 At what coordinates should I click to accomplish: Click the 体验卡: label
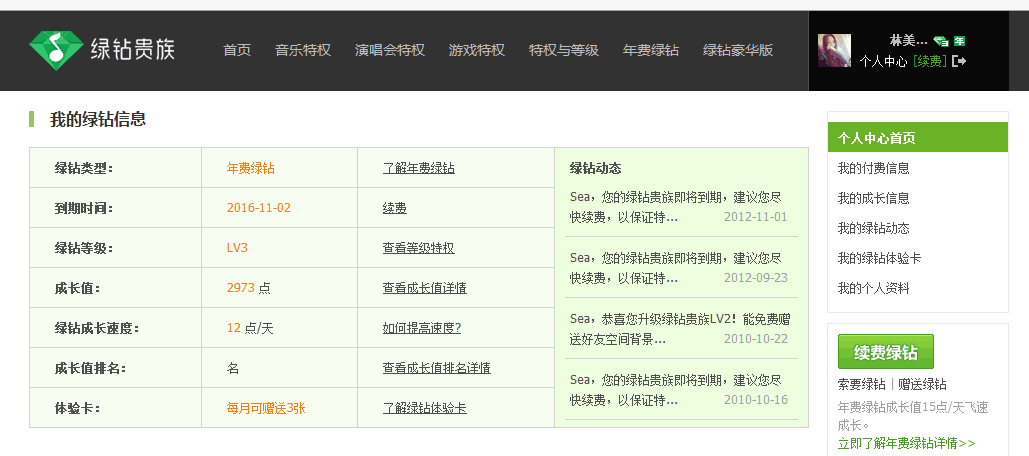click(77, 408)
